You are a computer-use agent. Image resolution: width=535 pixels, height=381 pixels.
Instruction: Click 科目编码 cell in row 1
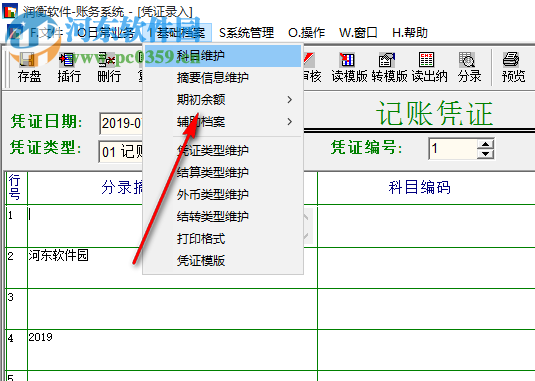[426, 226]
